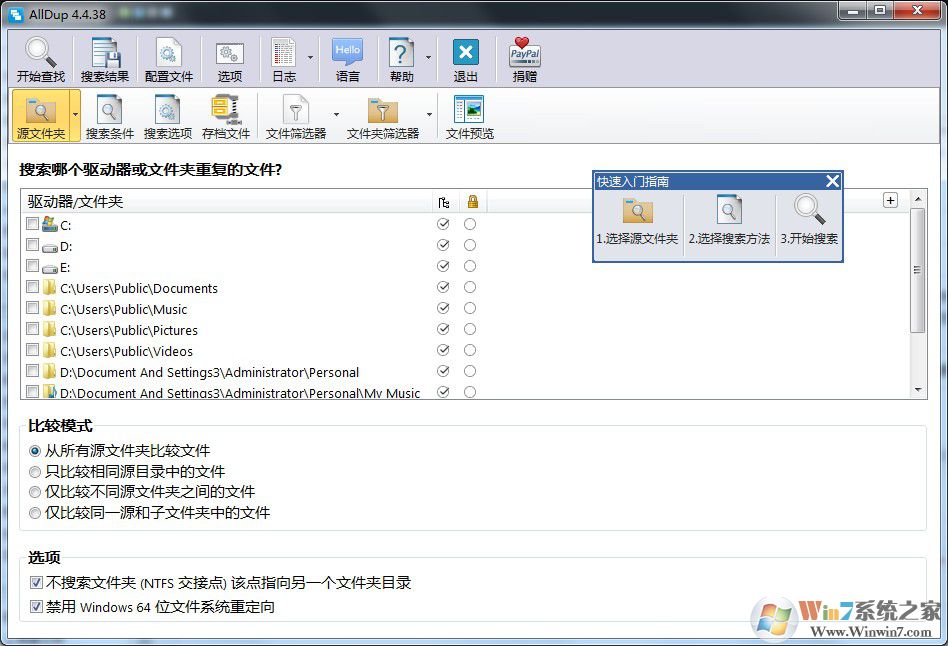
Task: Click 1.选择源文件夹 in the quick start guide
Action: click(x=637, y=217)
